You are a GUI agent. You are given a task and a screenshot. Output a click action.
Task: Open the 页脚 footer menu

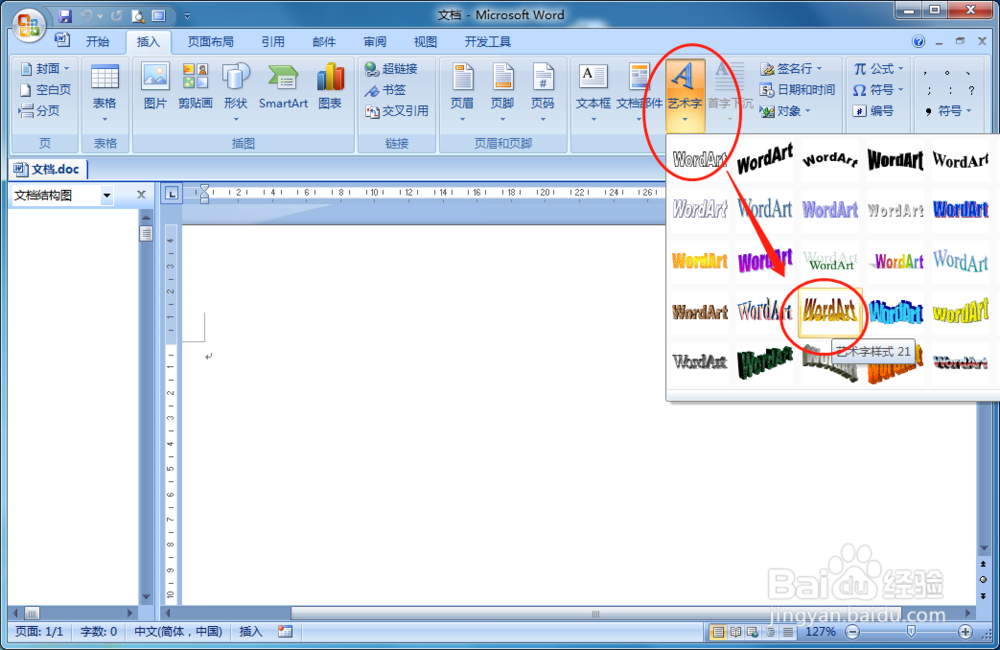point(503,93)
